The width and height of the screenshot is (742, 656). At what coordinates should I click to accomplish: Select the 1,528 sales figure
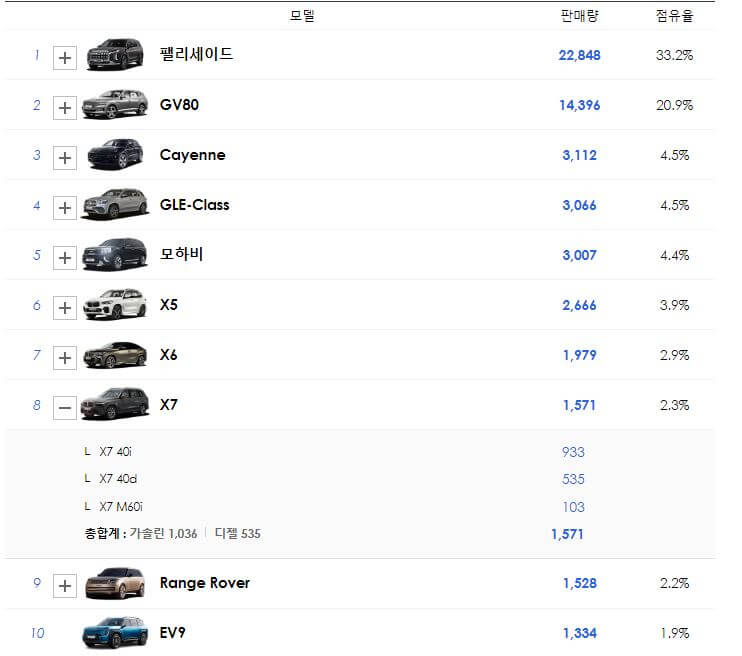(580, 584)
